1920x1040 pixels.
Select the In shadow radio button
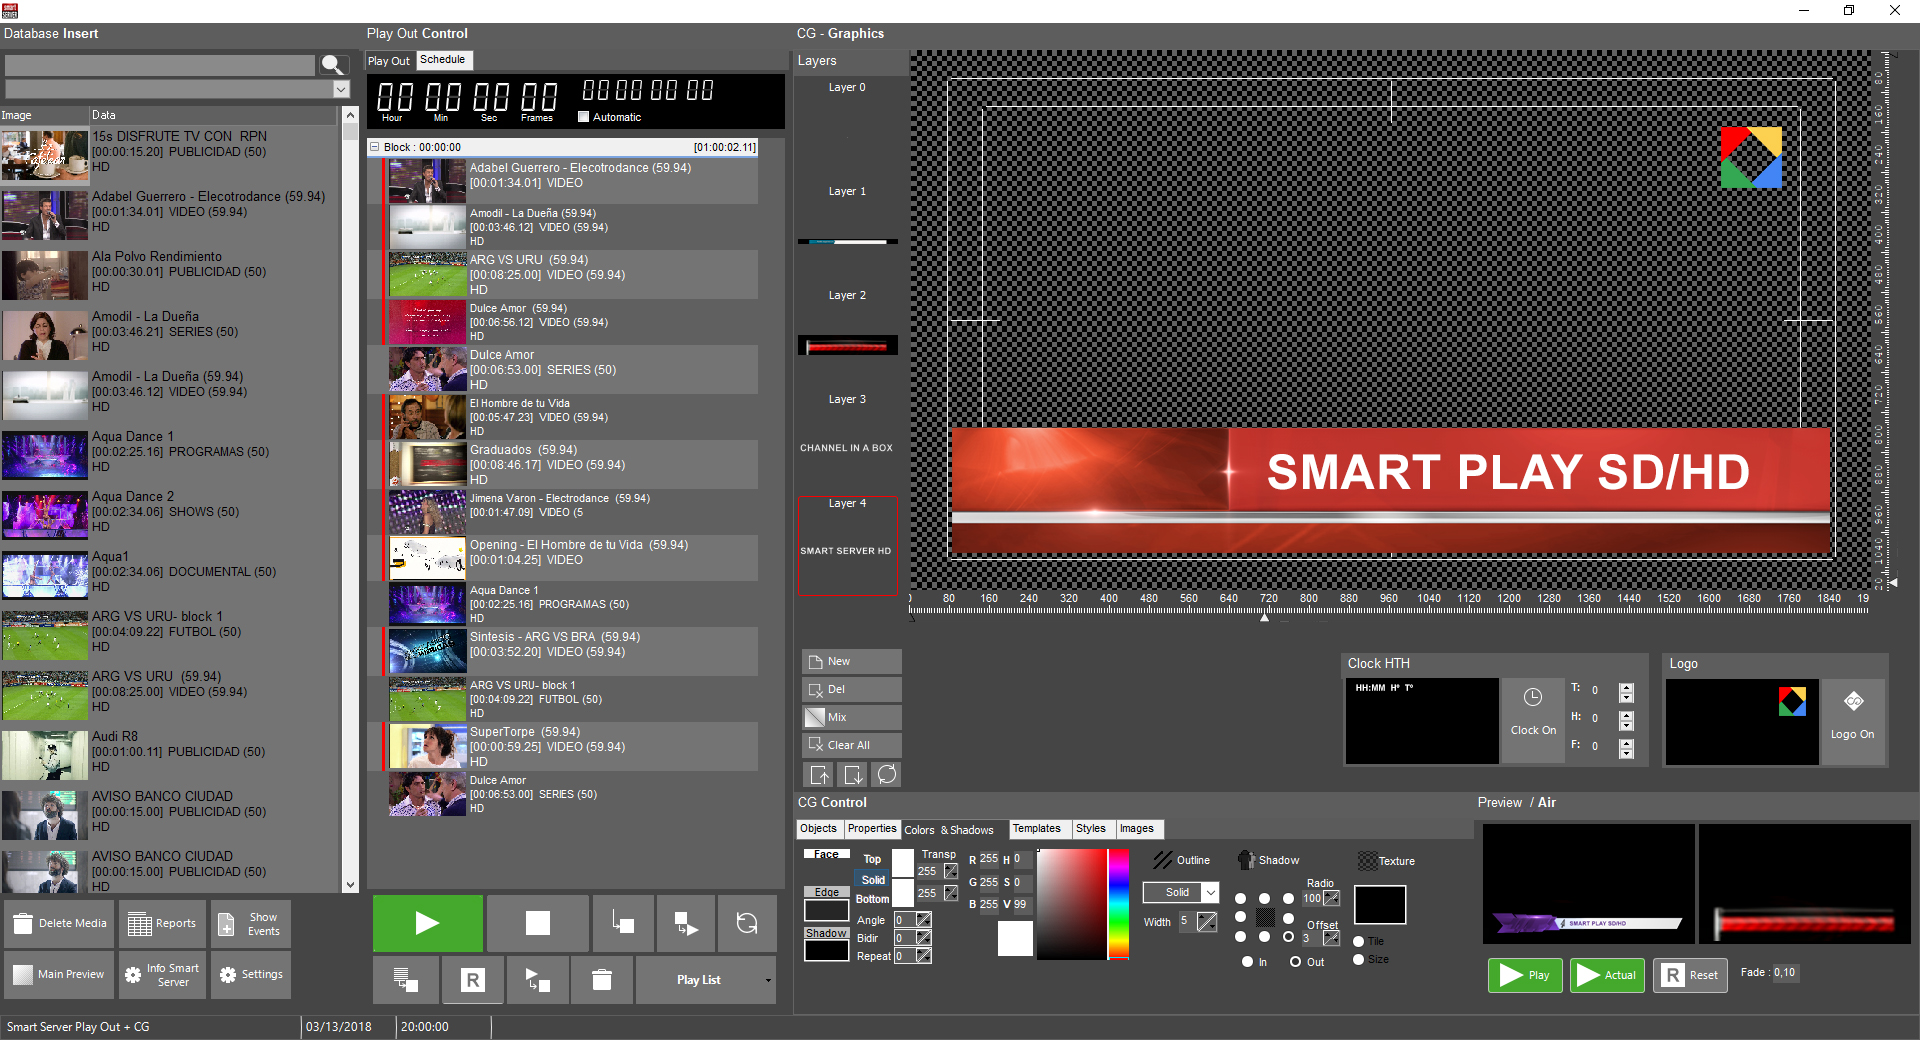[1247, 962]
